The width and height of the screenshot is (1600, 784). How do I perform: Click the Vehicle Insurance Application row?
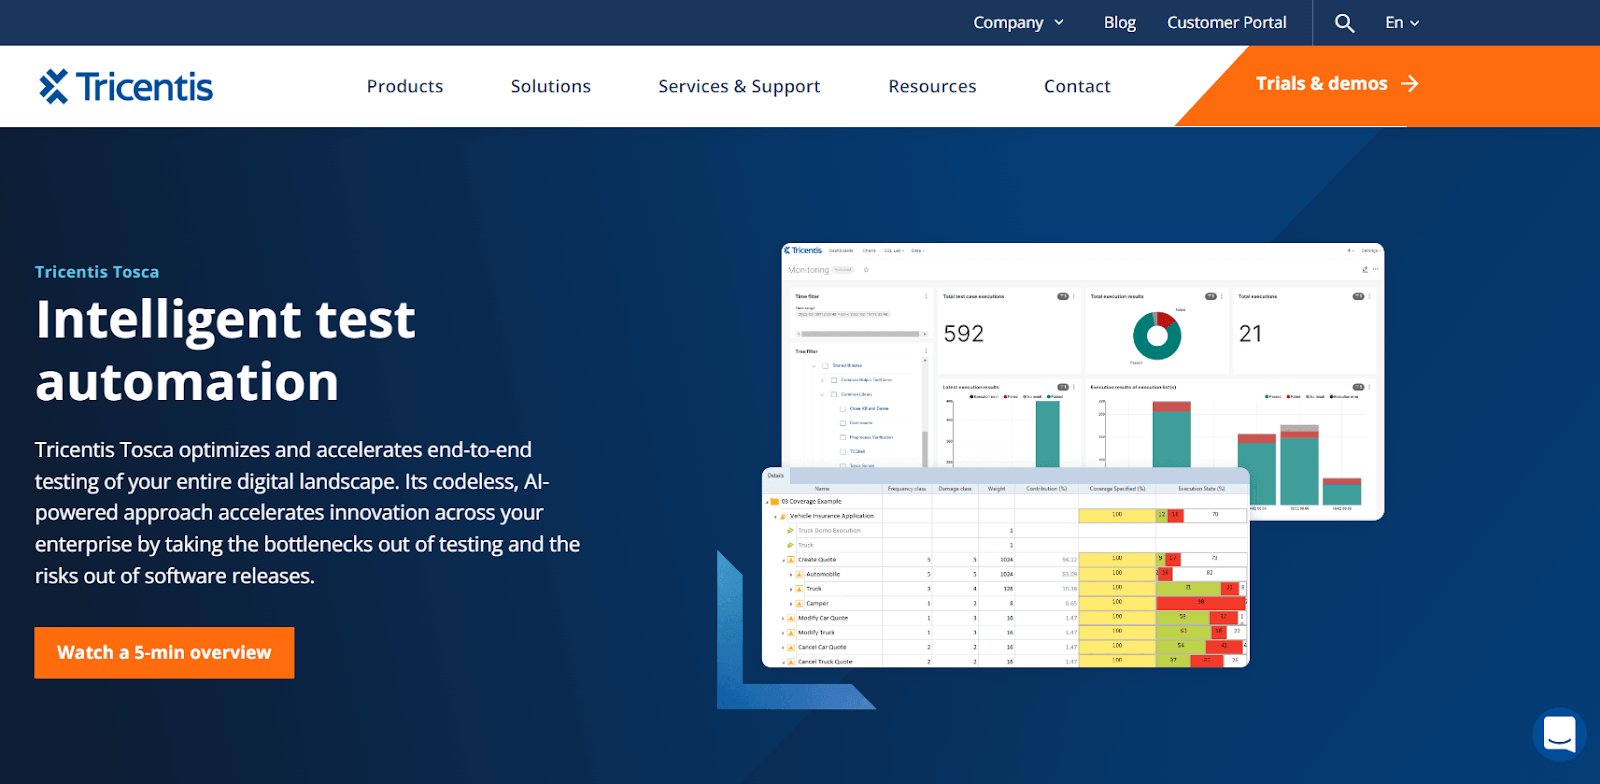click(x=1006, y=516)
